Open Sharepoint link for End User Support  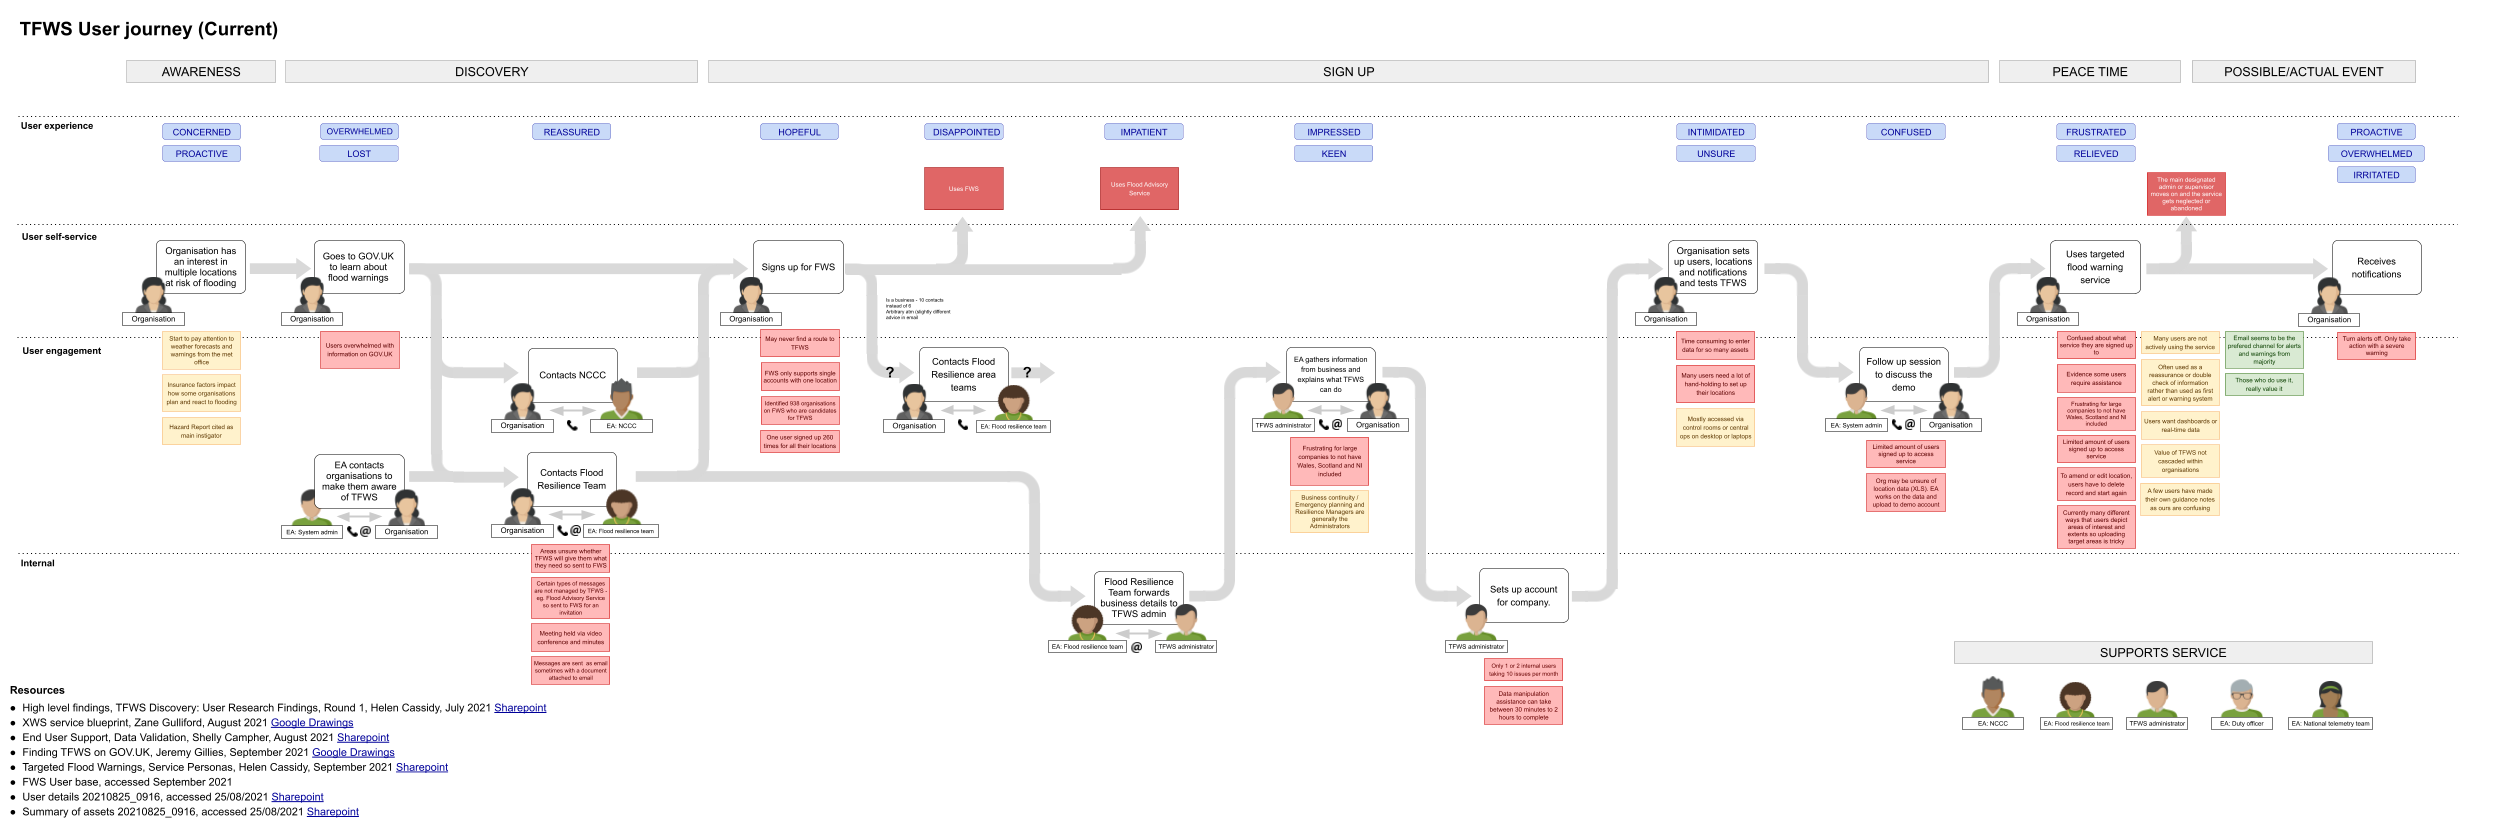(363, 738)
